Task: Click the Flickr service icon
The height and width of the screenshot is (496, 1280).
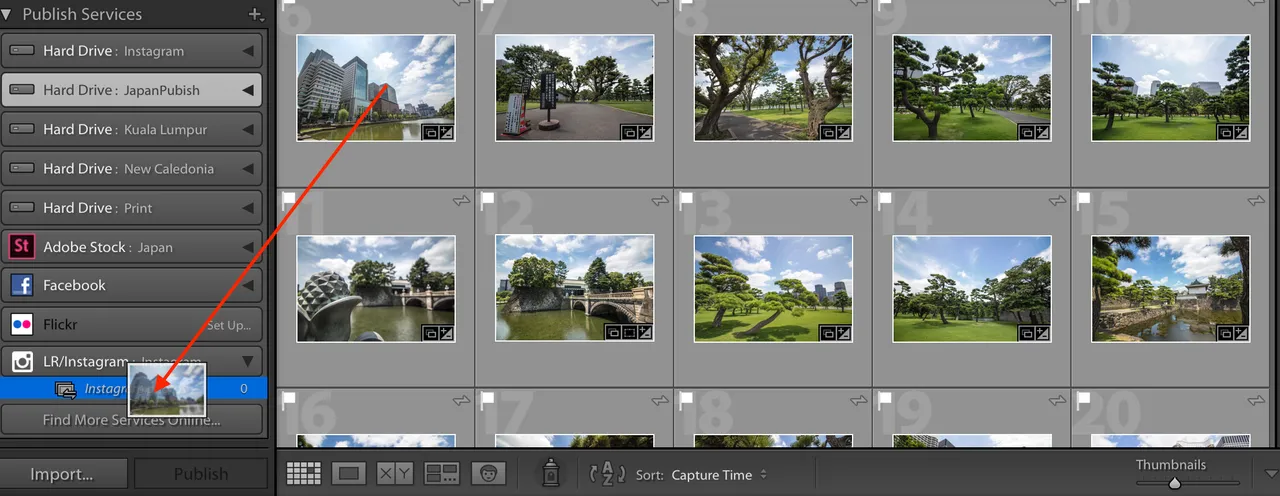Action: pos(22,325)
